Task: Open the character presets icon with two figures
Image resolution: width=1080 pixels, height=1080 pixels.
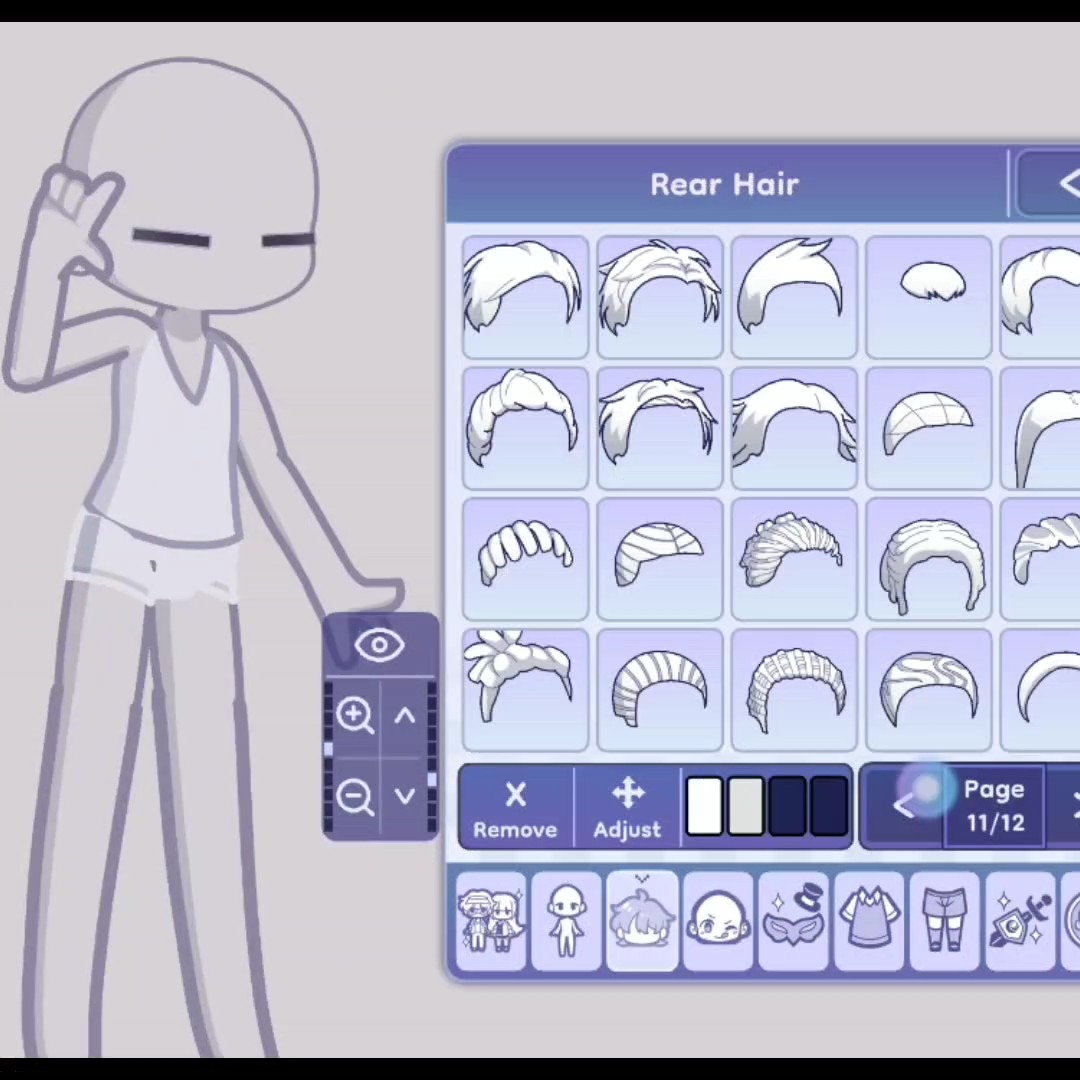Action: click(x=491, y=921)
